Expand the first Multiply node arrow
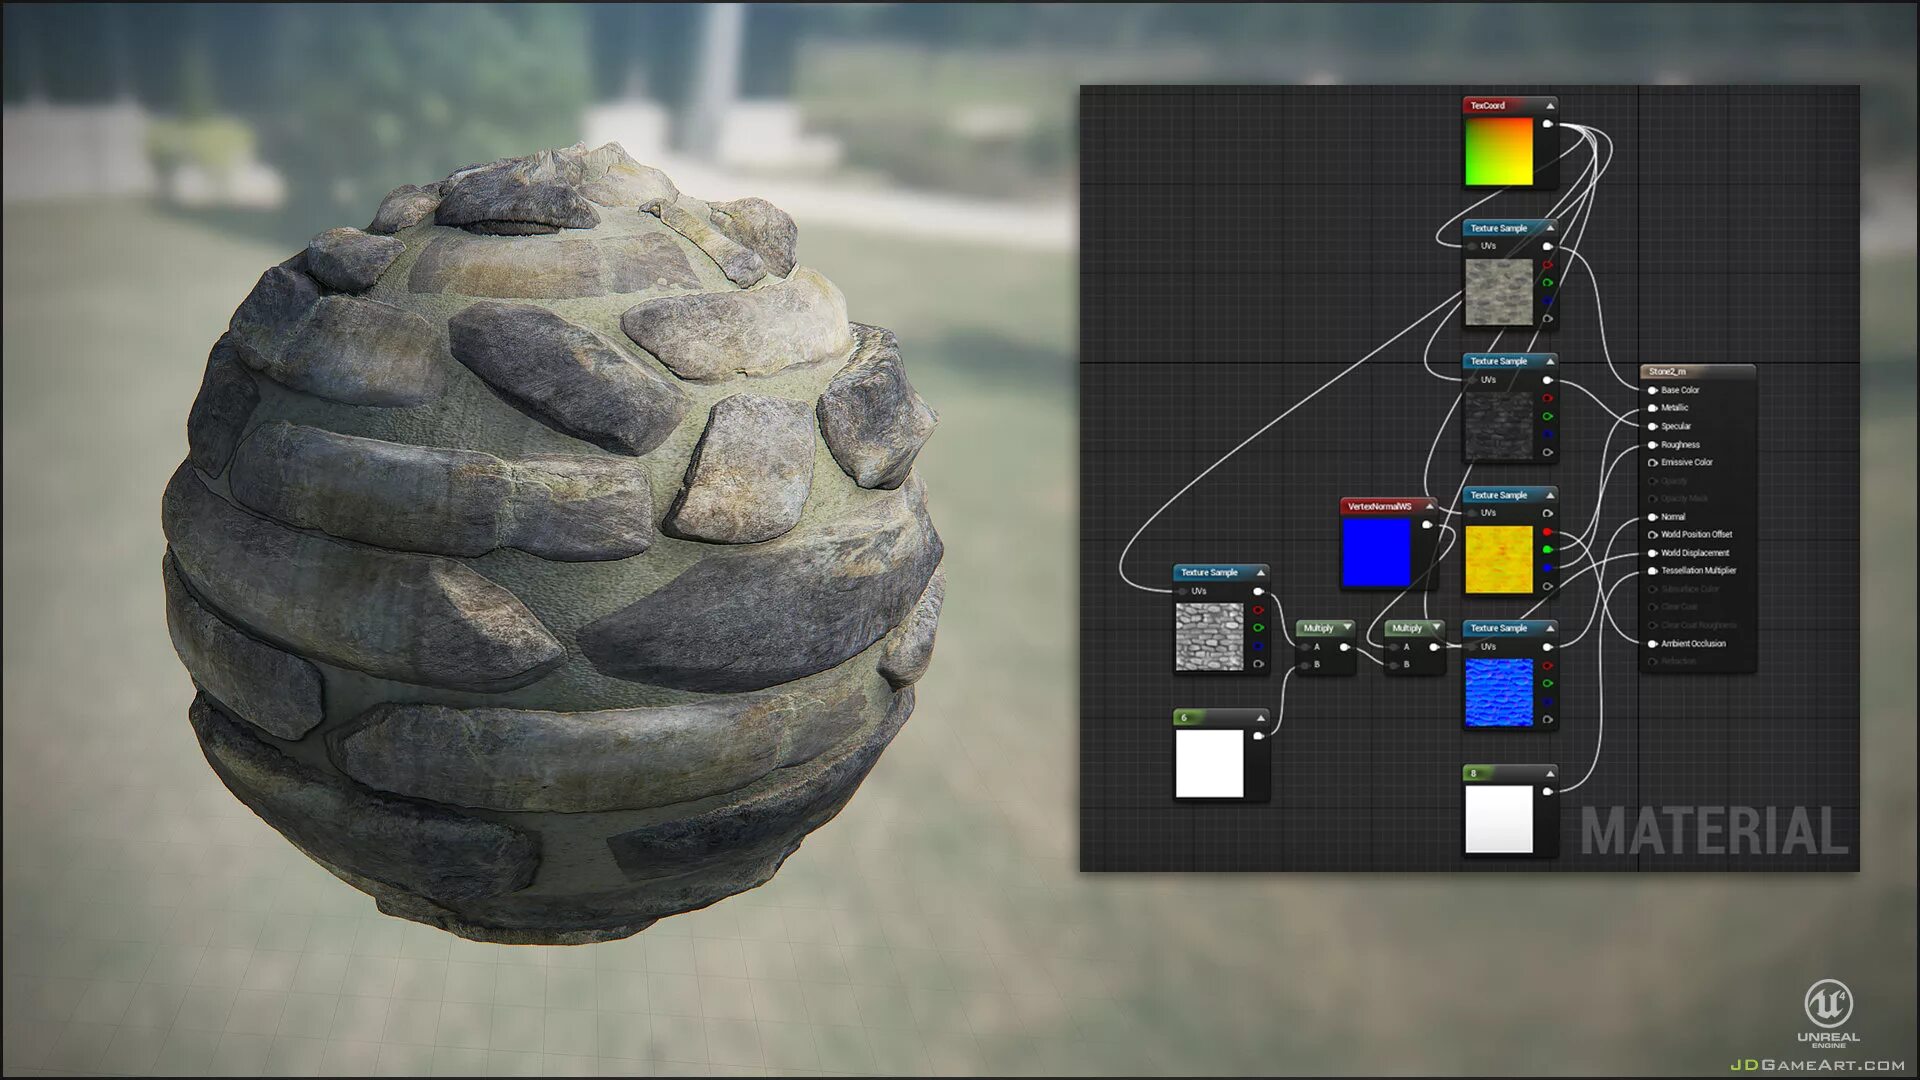Viewport: 1920px width, 1080px height. (1347, 628)
